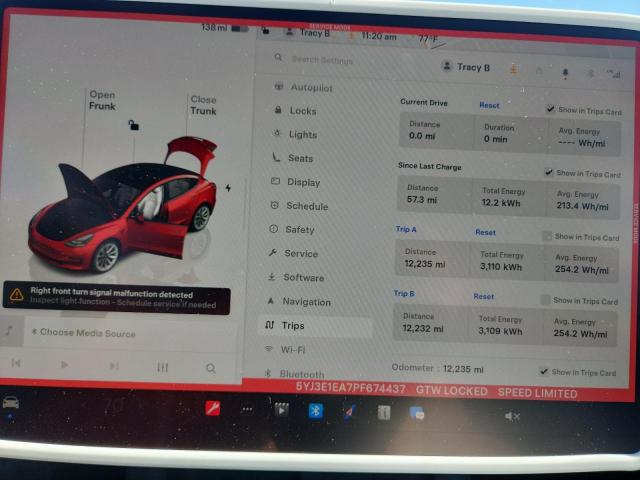Screen dimensions: 640x480
Task: Tap the charge port lightning bolt icon
Action: (228, 188)
